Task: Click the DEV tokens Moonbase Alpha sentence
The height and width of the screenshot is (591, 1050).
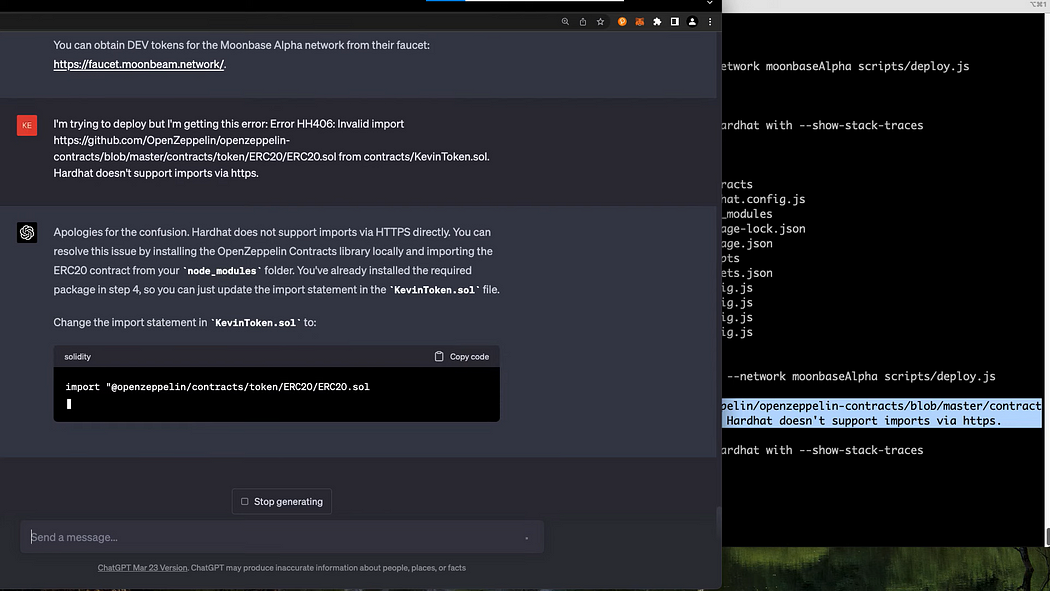Action: click(242, 46)
